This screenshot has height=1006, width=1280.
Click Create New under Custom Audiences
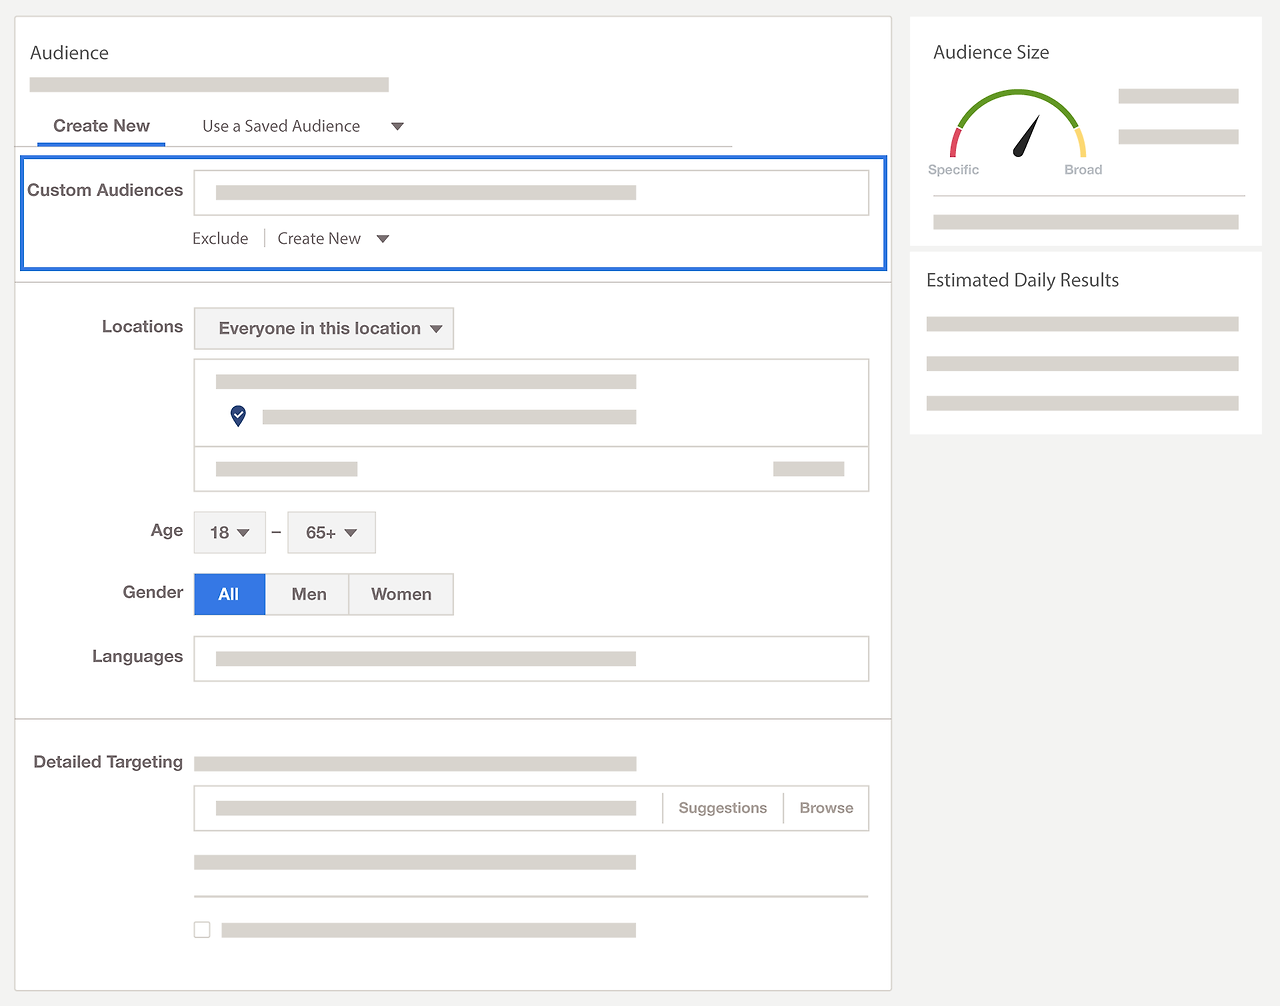click(x=319, y=239)
